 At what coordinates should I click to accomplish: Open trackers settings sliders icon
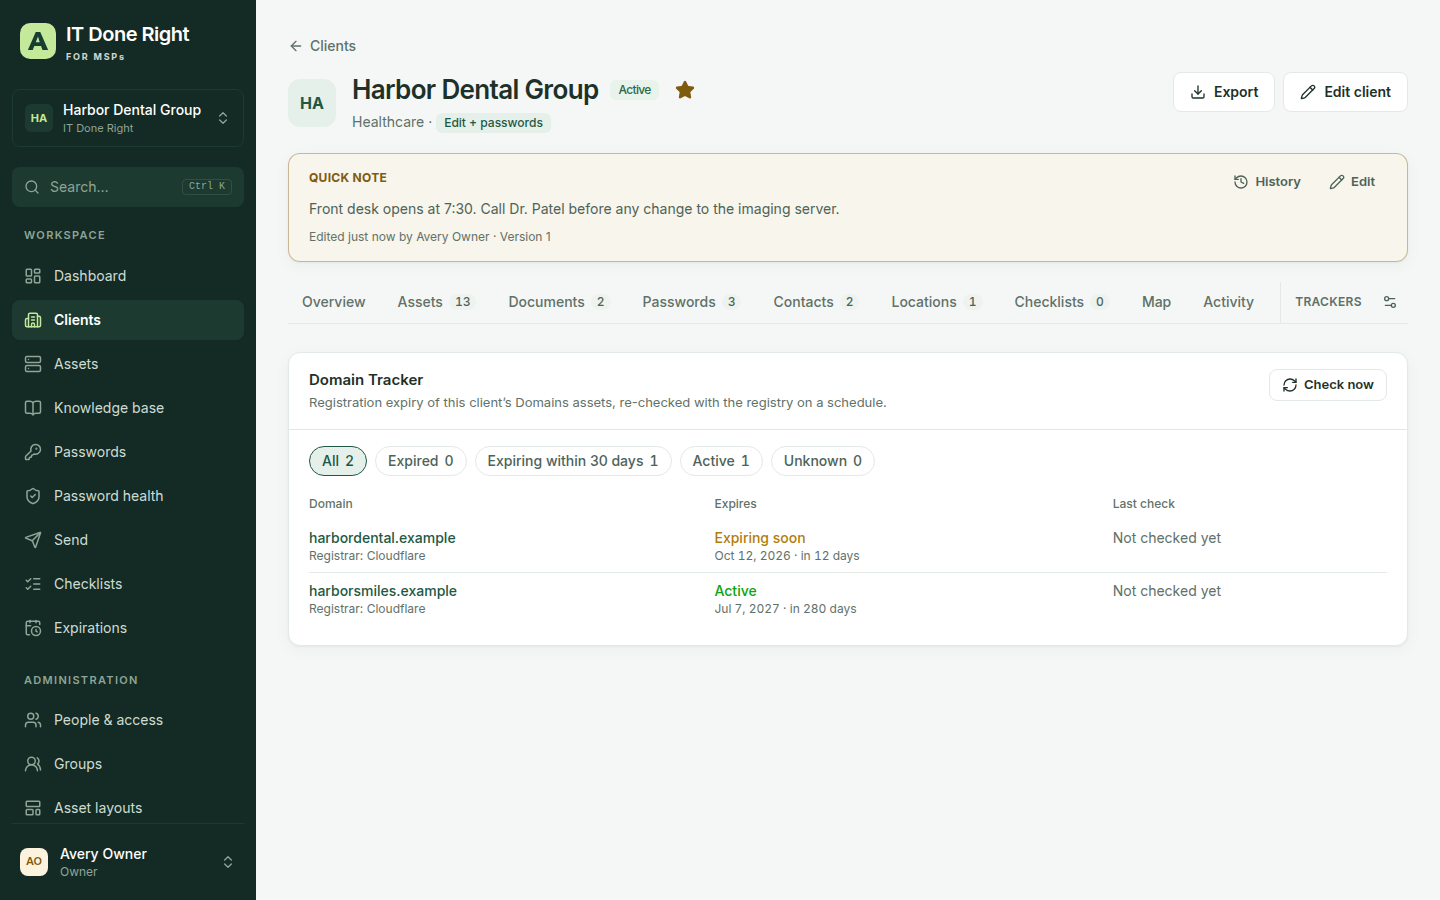click(x=1390, y=302)
